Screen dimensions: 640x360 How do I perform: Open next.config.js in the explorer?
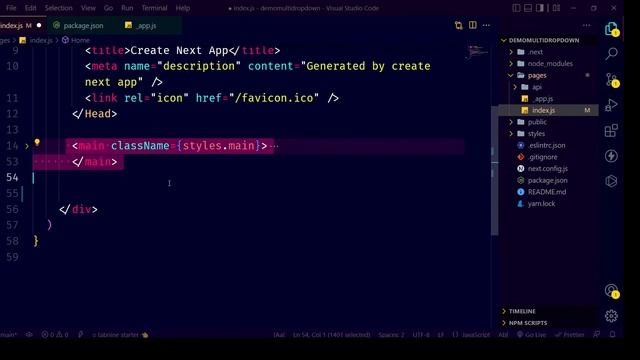pos(549,169)
